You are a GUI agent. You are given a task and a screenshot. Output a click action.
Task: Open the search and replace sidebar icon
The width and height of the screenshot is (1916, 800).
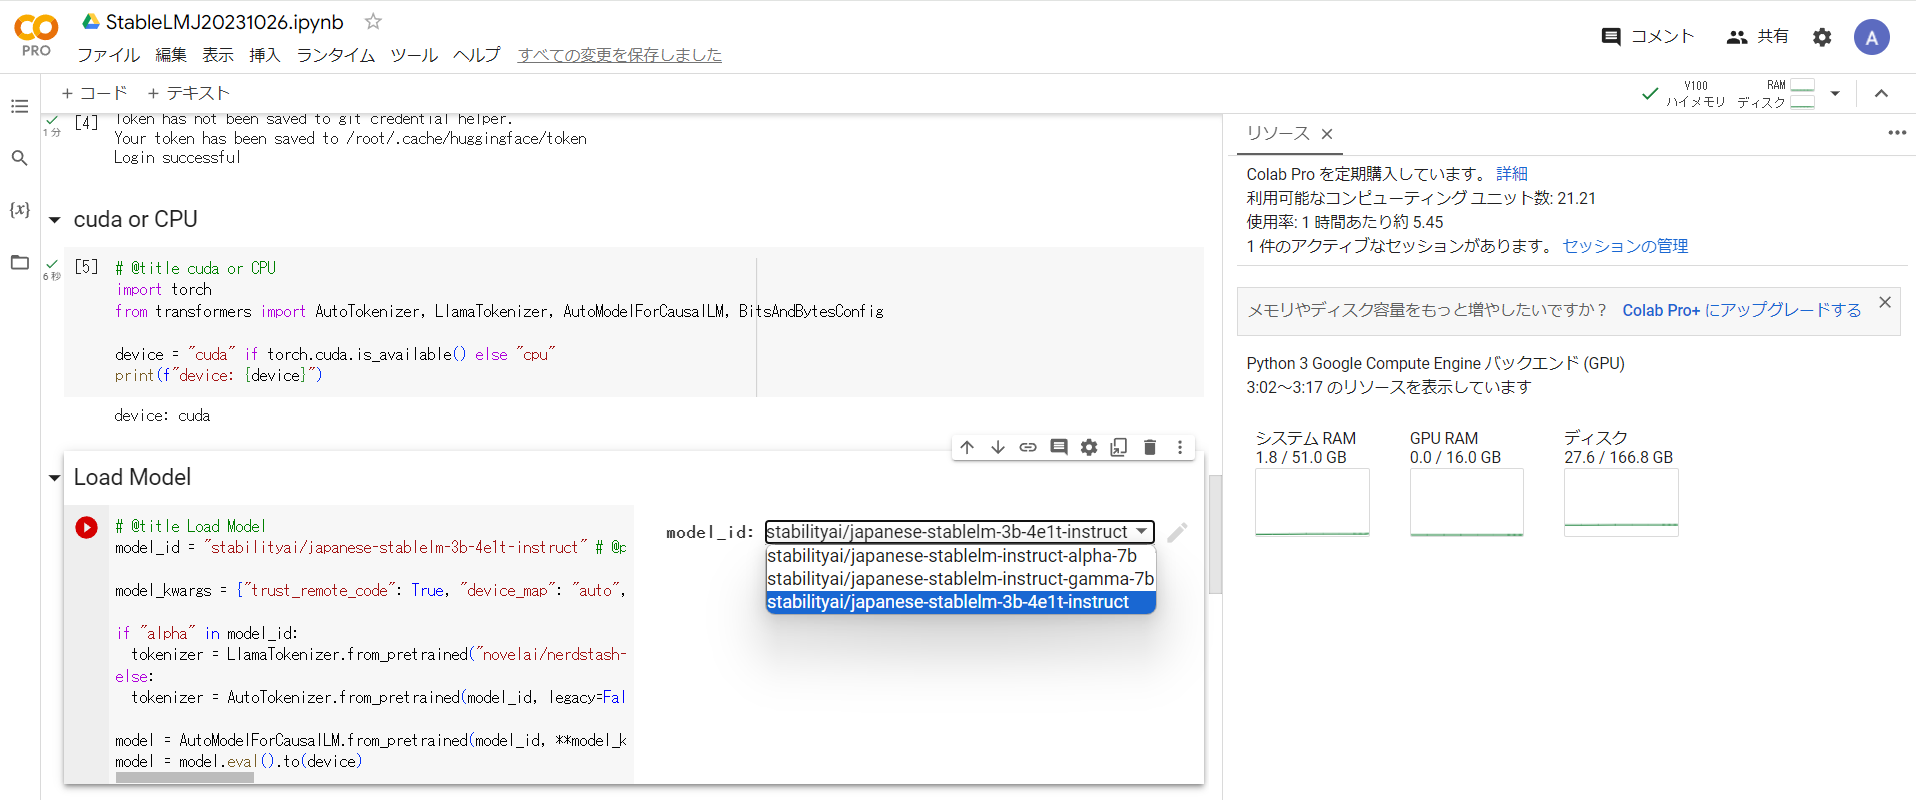coord(19,158)
